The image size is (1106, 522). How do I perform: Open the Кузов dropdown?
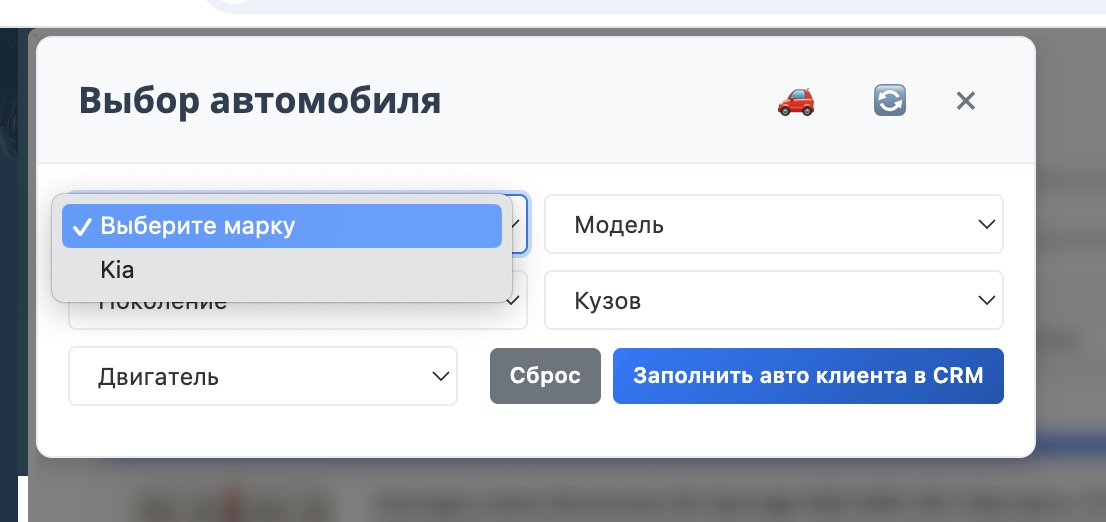point(773,300)
